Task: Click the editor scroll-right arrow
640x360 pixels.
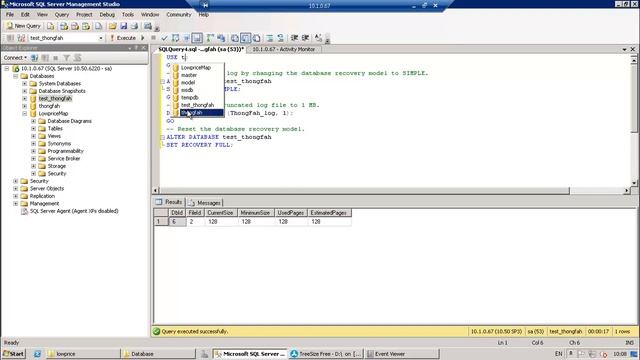Action: coord(627,191)
